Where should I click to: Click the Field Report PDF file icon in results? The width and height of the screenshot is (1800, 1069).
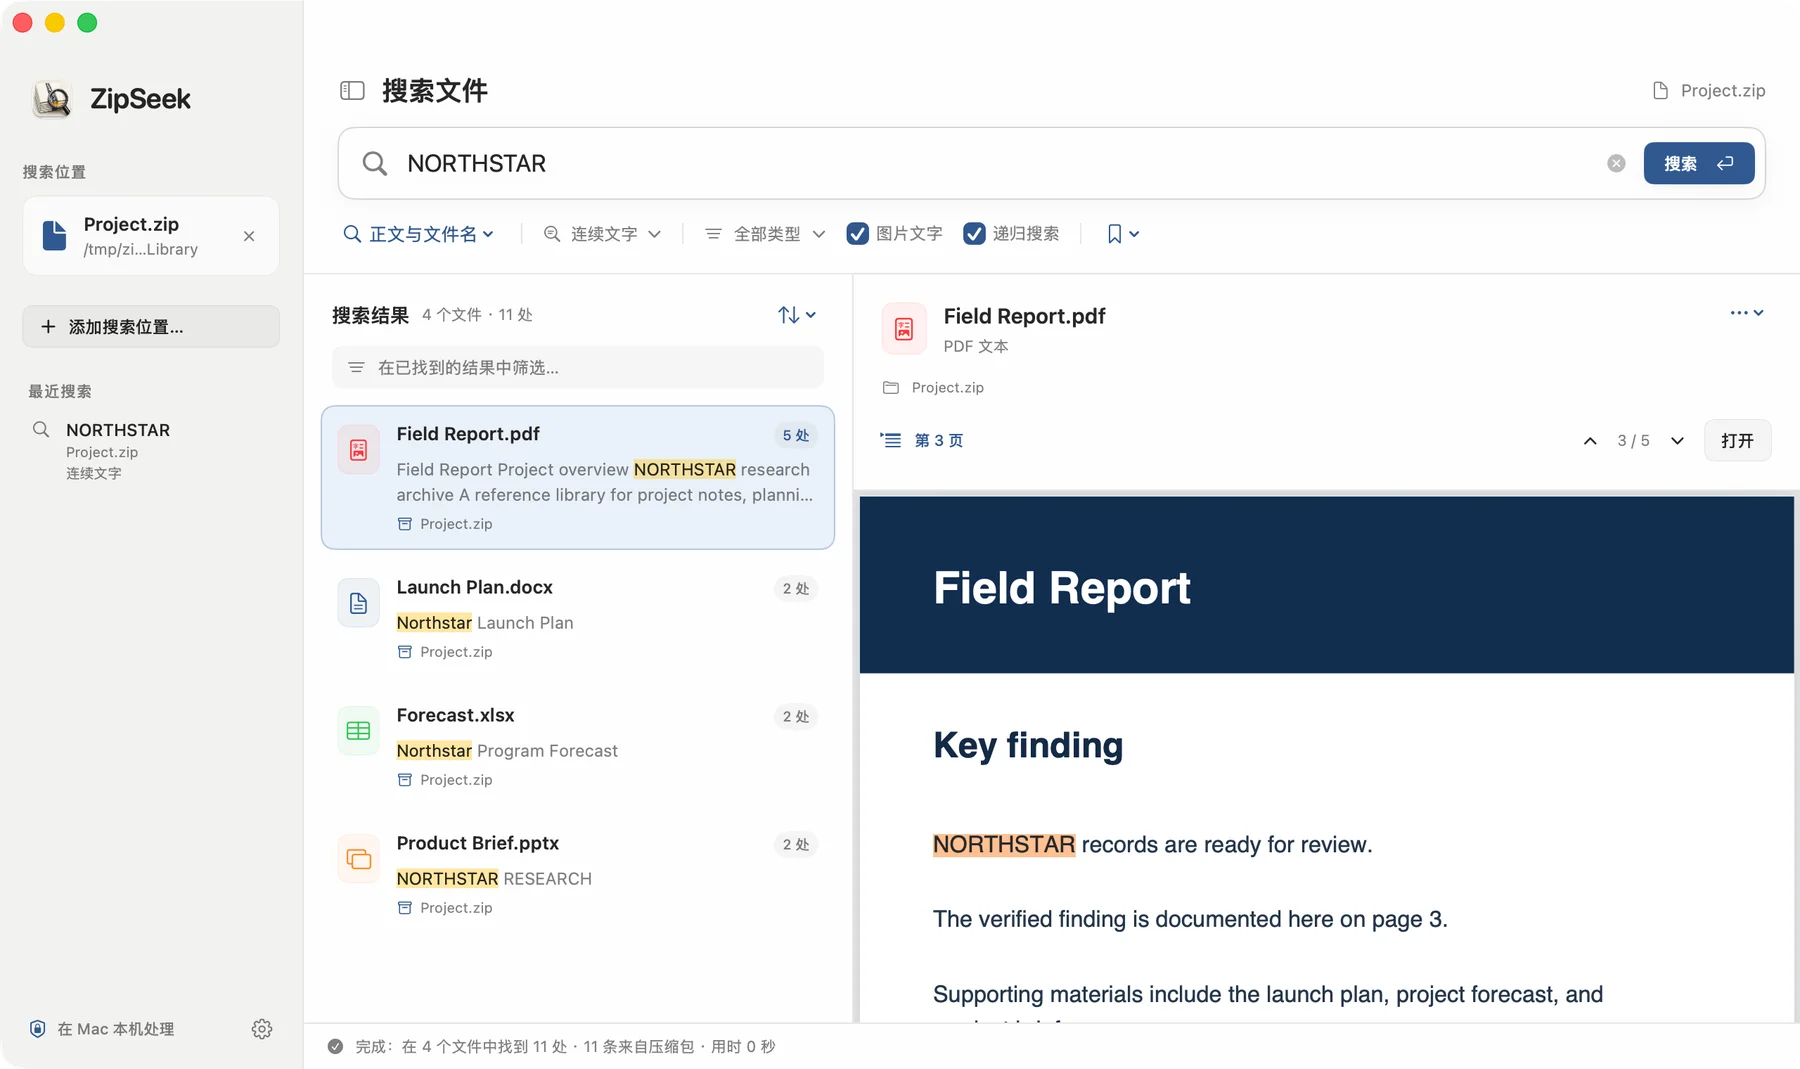click(x=358, y=450)
